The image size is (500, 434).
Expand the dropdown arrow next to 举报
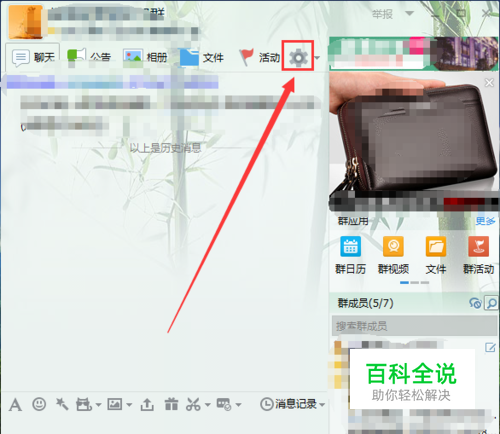tap(409, 14)
